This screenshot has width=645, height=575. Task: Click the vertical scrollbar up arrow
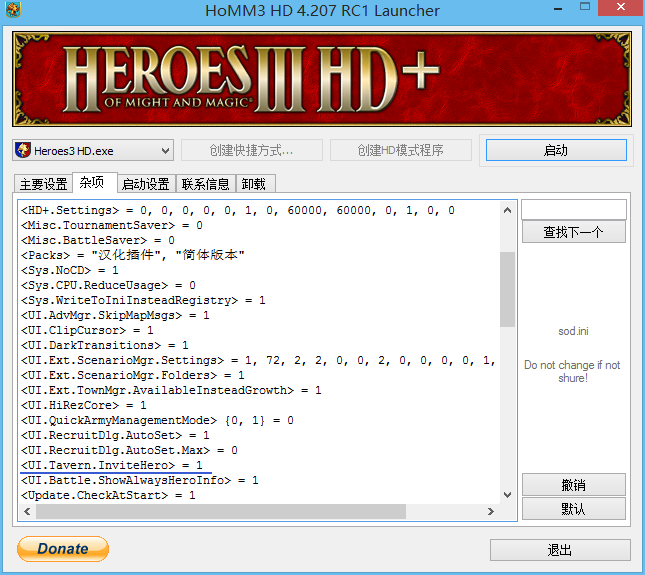(x=507, y=209)
